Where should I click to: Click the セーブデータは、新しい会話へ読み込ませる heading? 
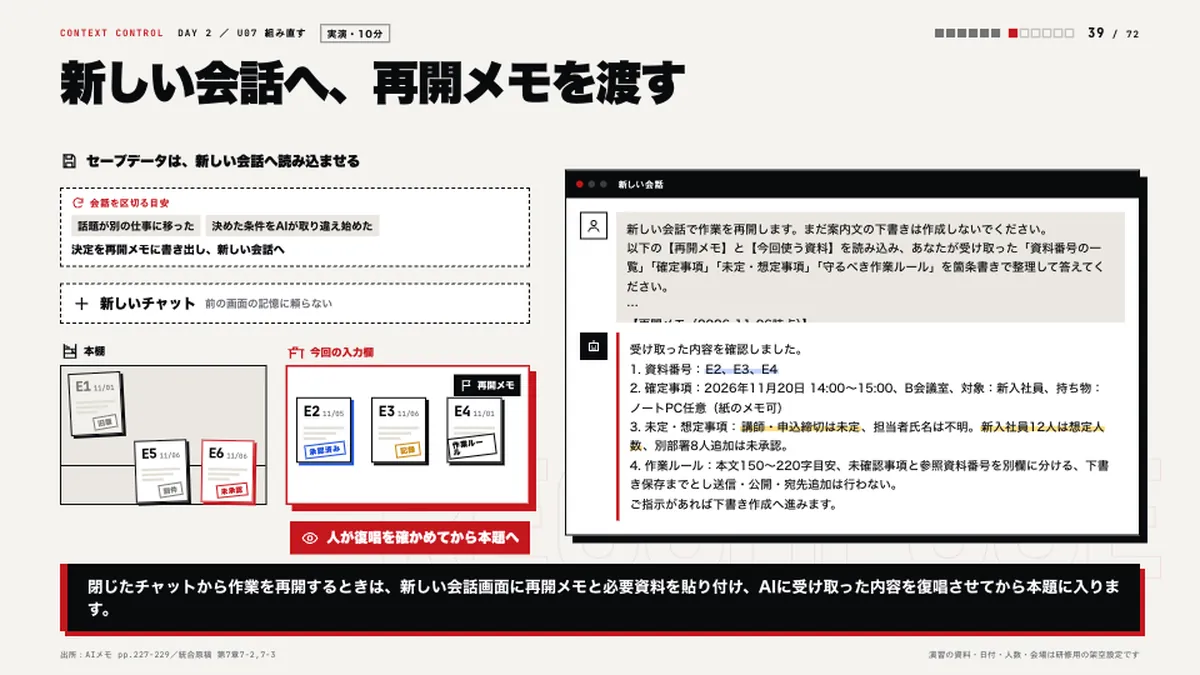tap(223, 161)
